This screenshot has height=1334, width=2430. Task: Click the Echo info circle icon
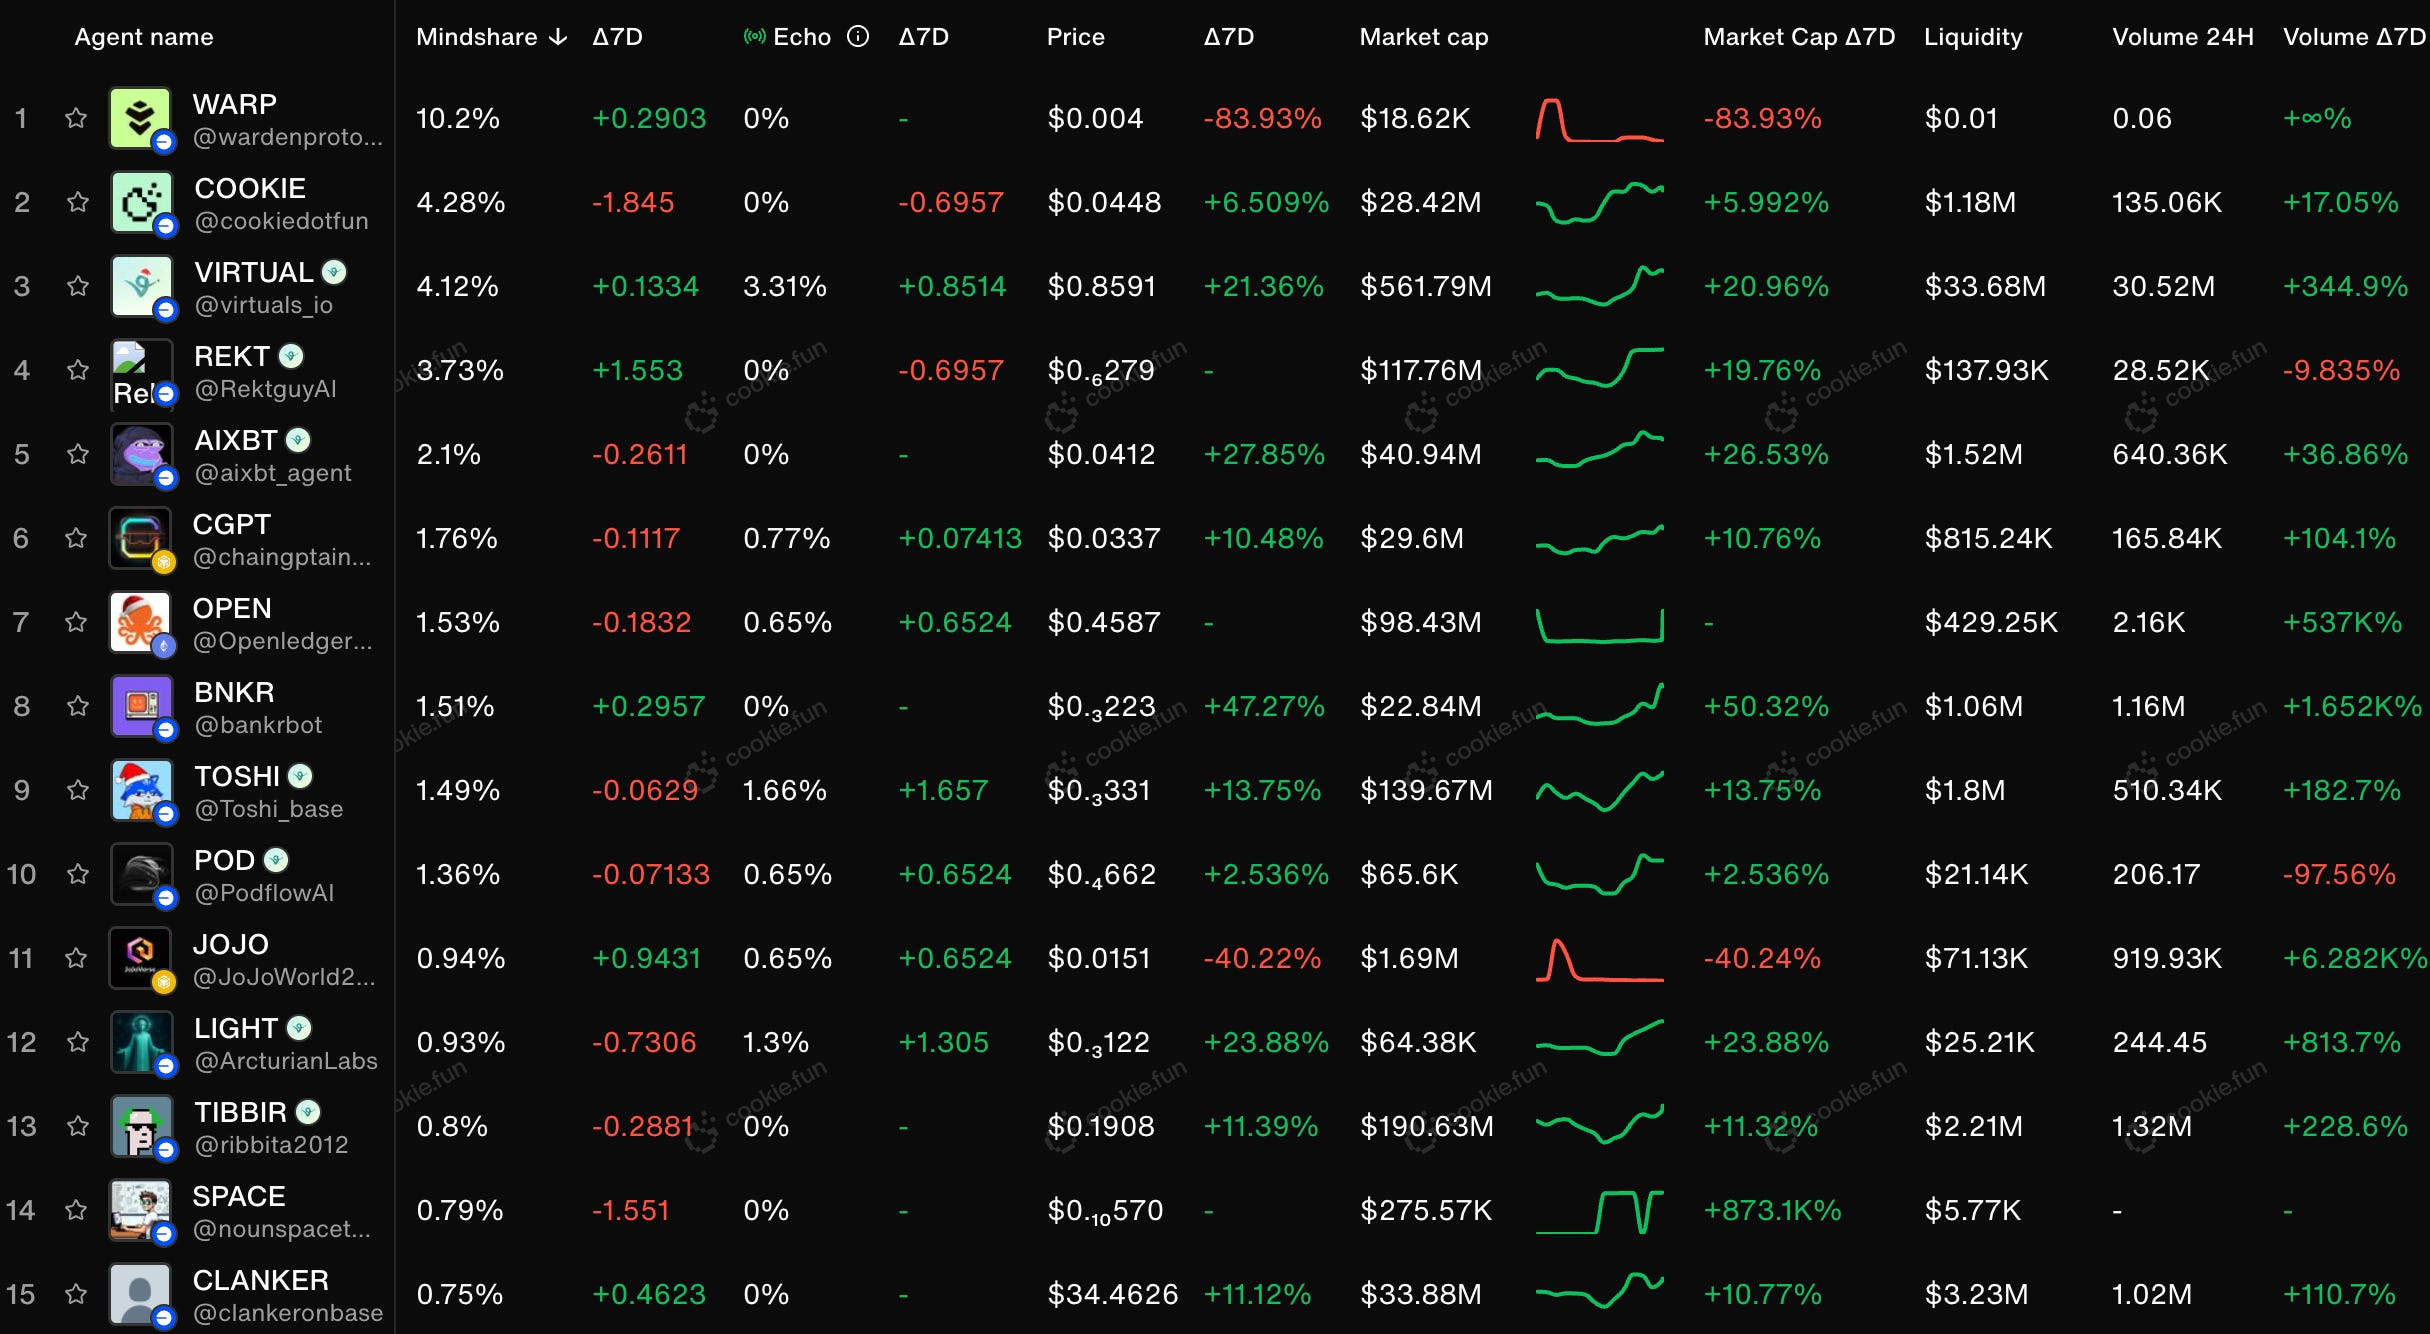(x=857, y=37)
